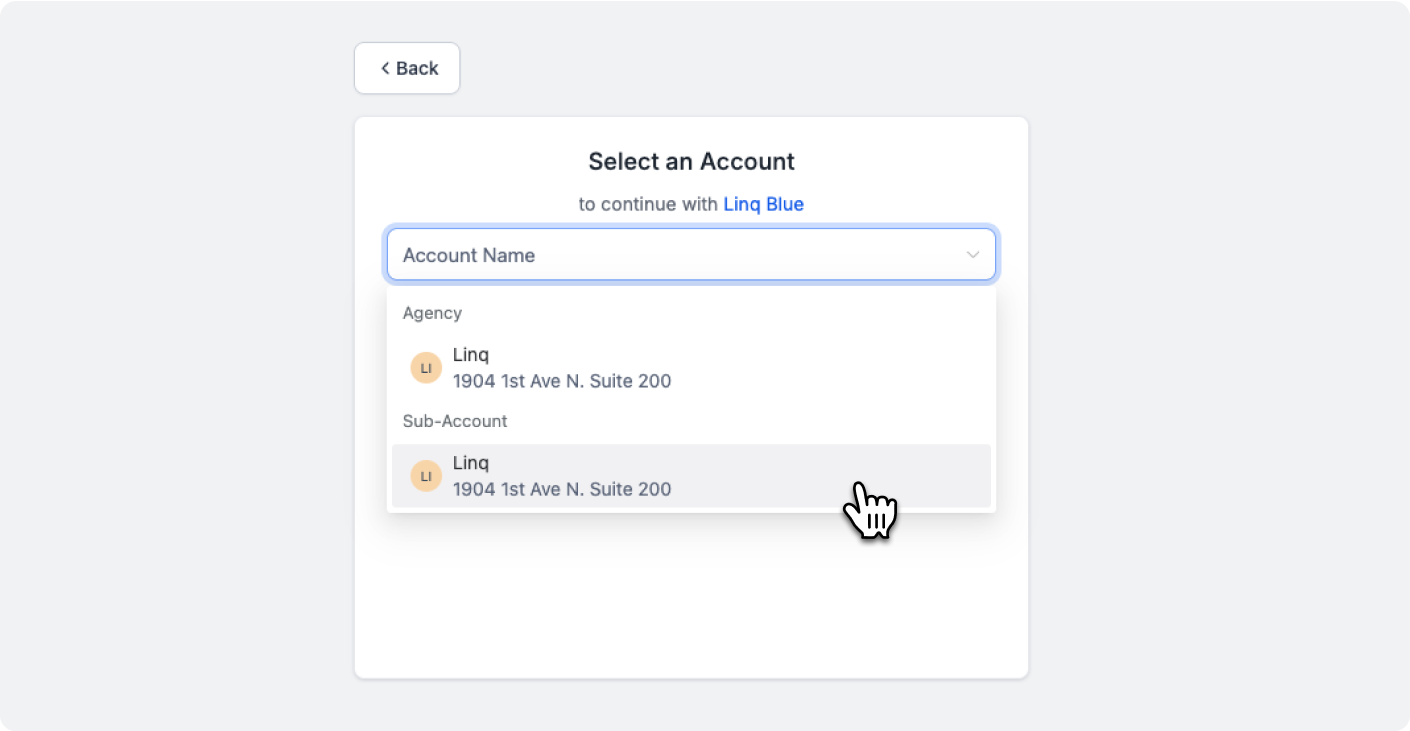Click the Agency group header label
The image size is (1410, 731).
[432, 313]
